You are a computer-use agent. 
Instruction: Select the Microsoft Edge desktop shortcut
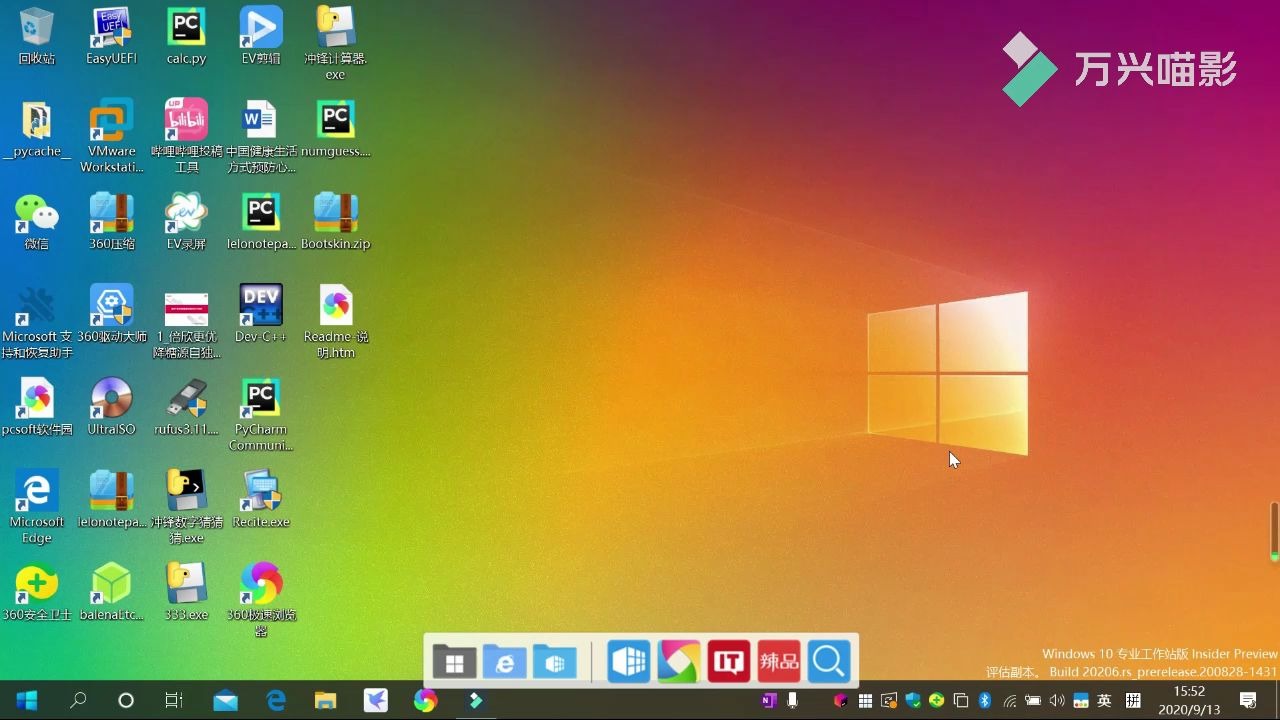pyautogui.click(x=37, y=507)
